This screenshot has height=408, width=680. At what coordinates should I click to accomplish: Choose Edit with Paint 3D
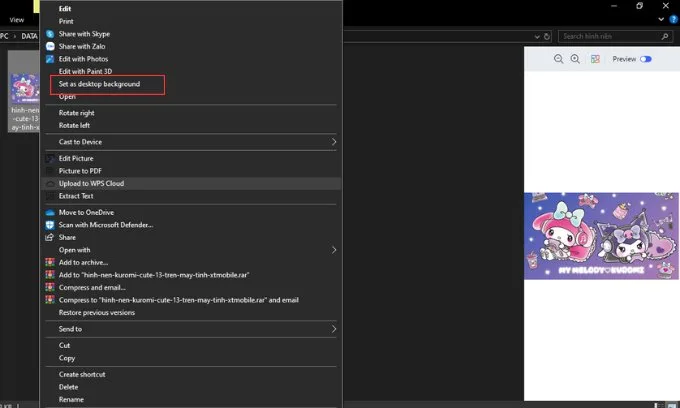coord(85,72)
